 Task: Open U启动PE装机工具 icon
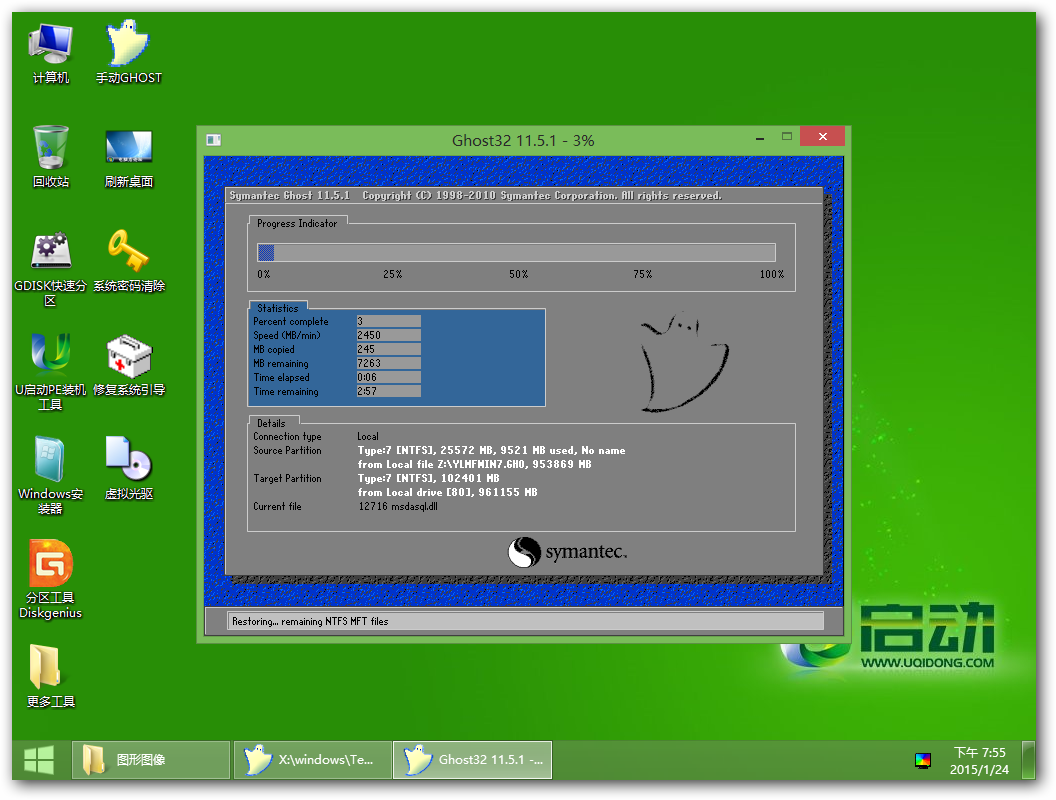(x=51, y=372)
